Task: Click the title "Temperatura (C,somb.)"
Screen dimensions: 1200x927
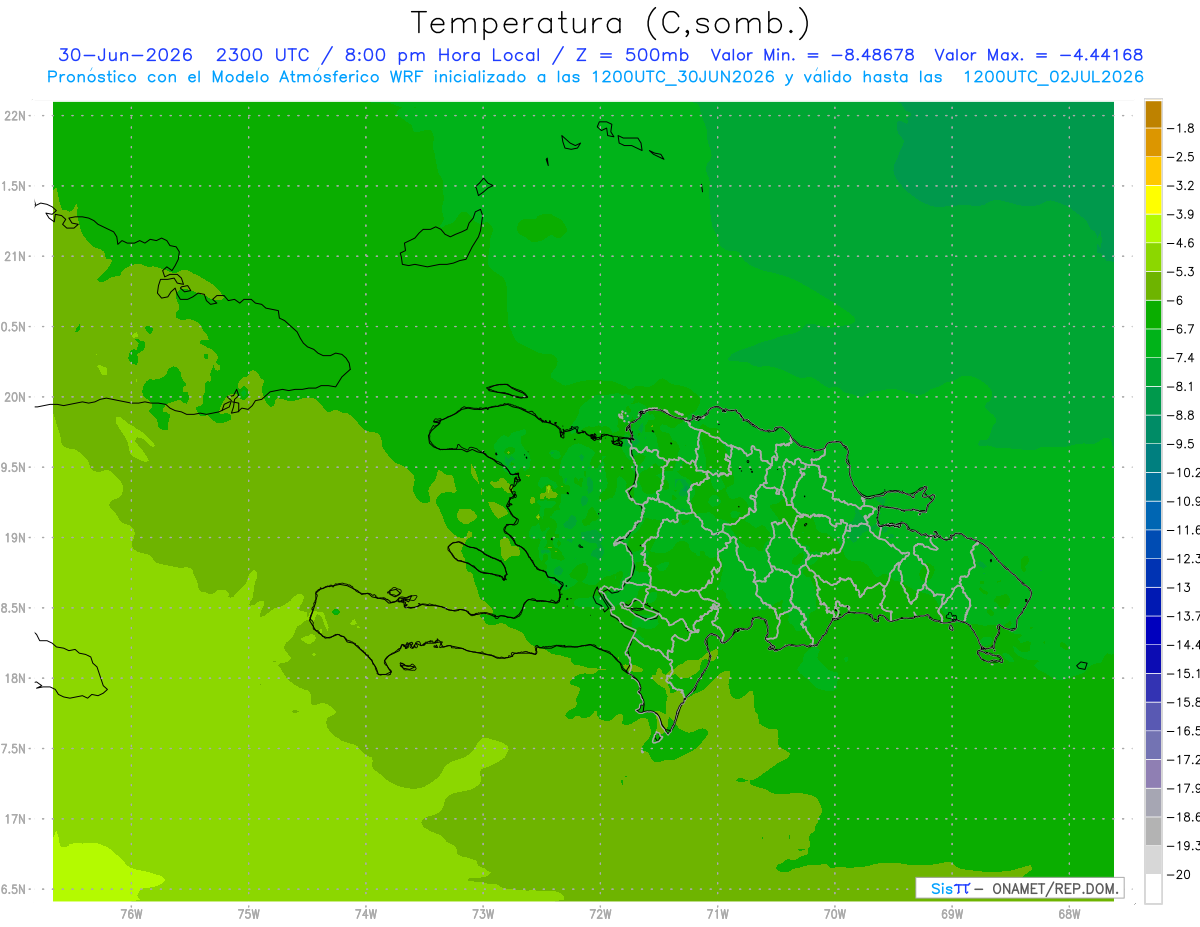Action: click(609, 24)
